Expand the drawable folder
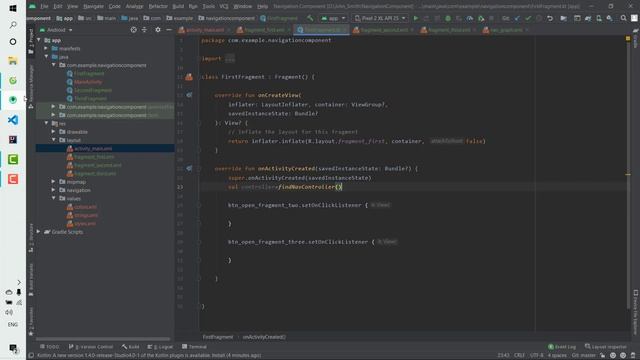 point(54,132)
